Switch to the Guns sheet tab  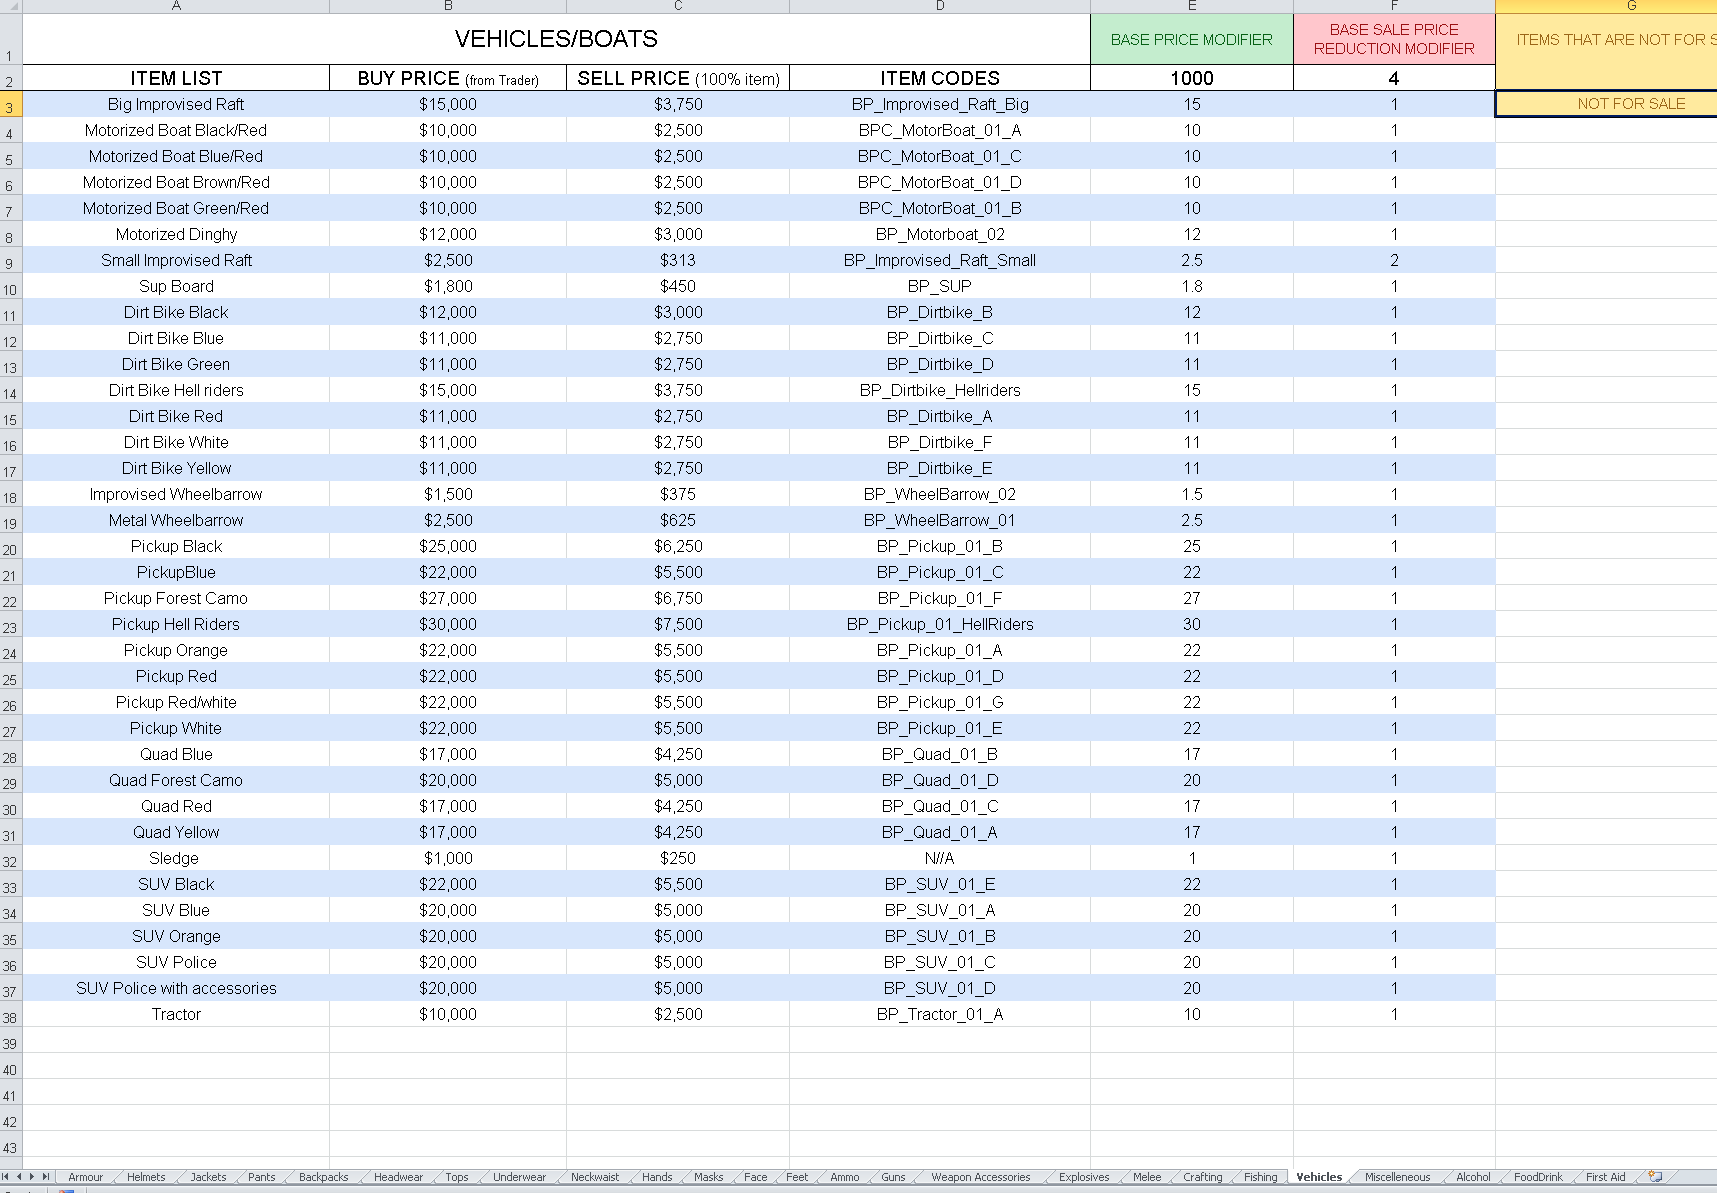click(893, 1177)
